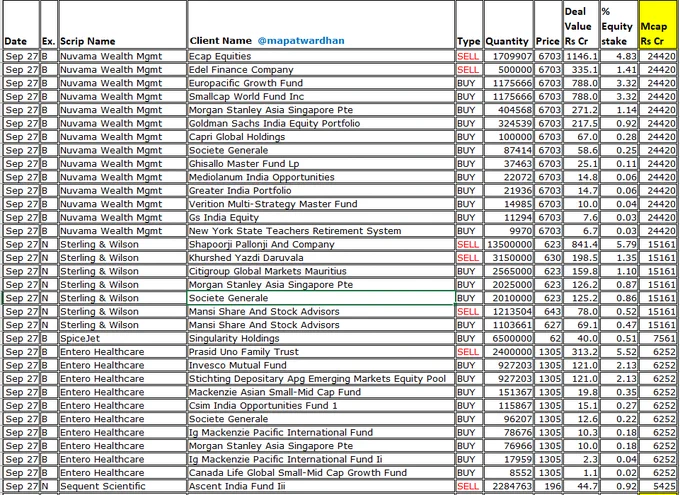The width and height of the screenshot is (680, 495).
Task: Select deal value 841.4 cell
Action: 582,244
